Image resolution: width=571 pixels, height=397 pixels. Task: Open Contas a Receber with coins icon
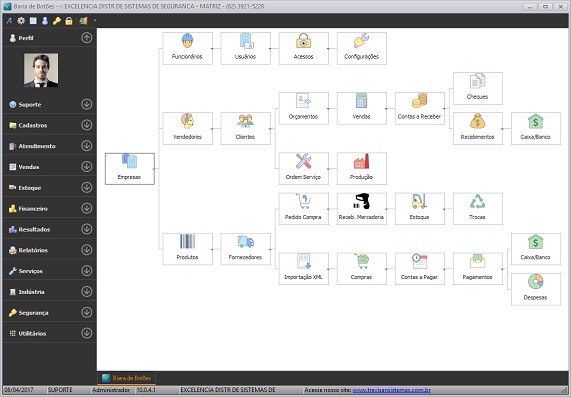tap(420, 108)
